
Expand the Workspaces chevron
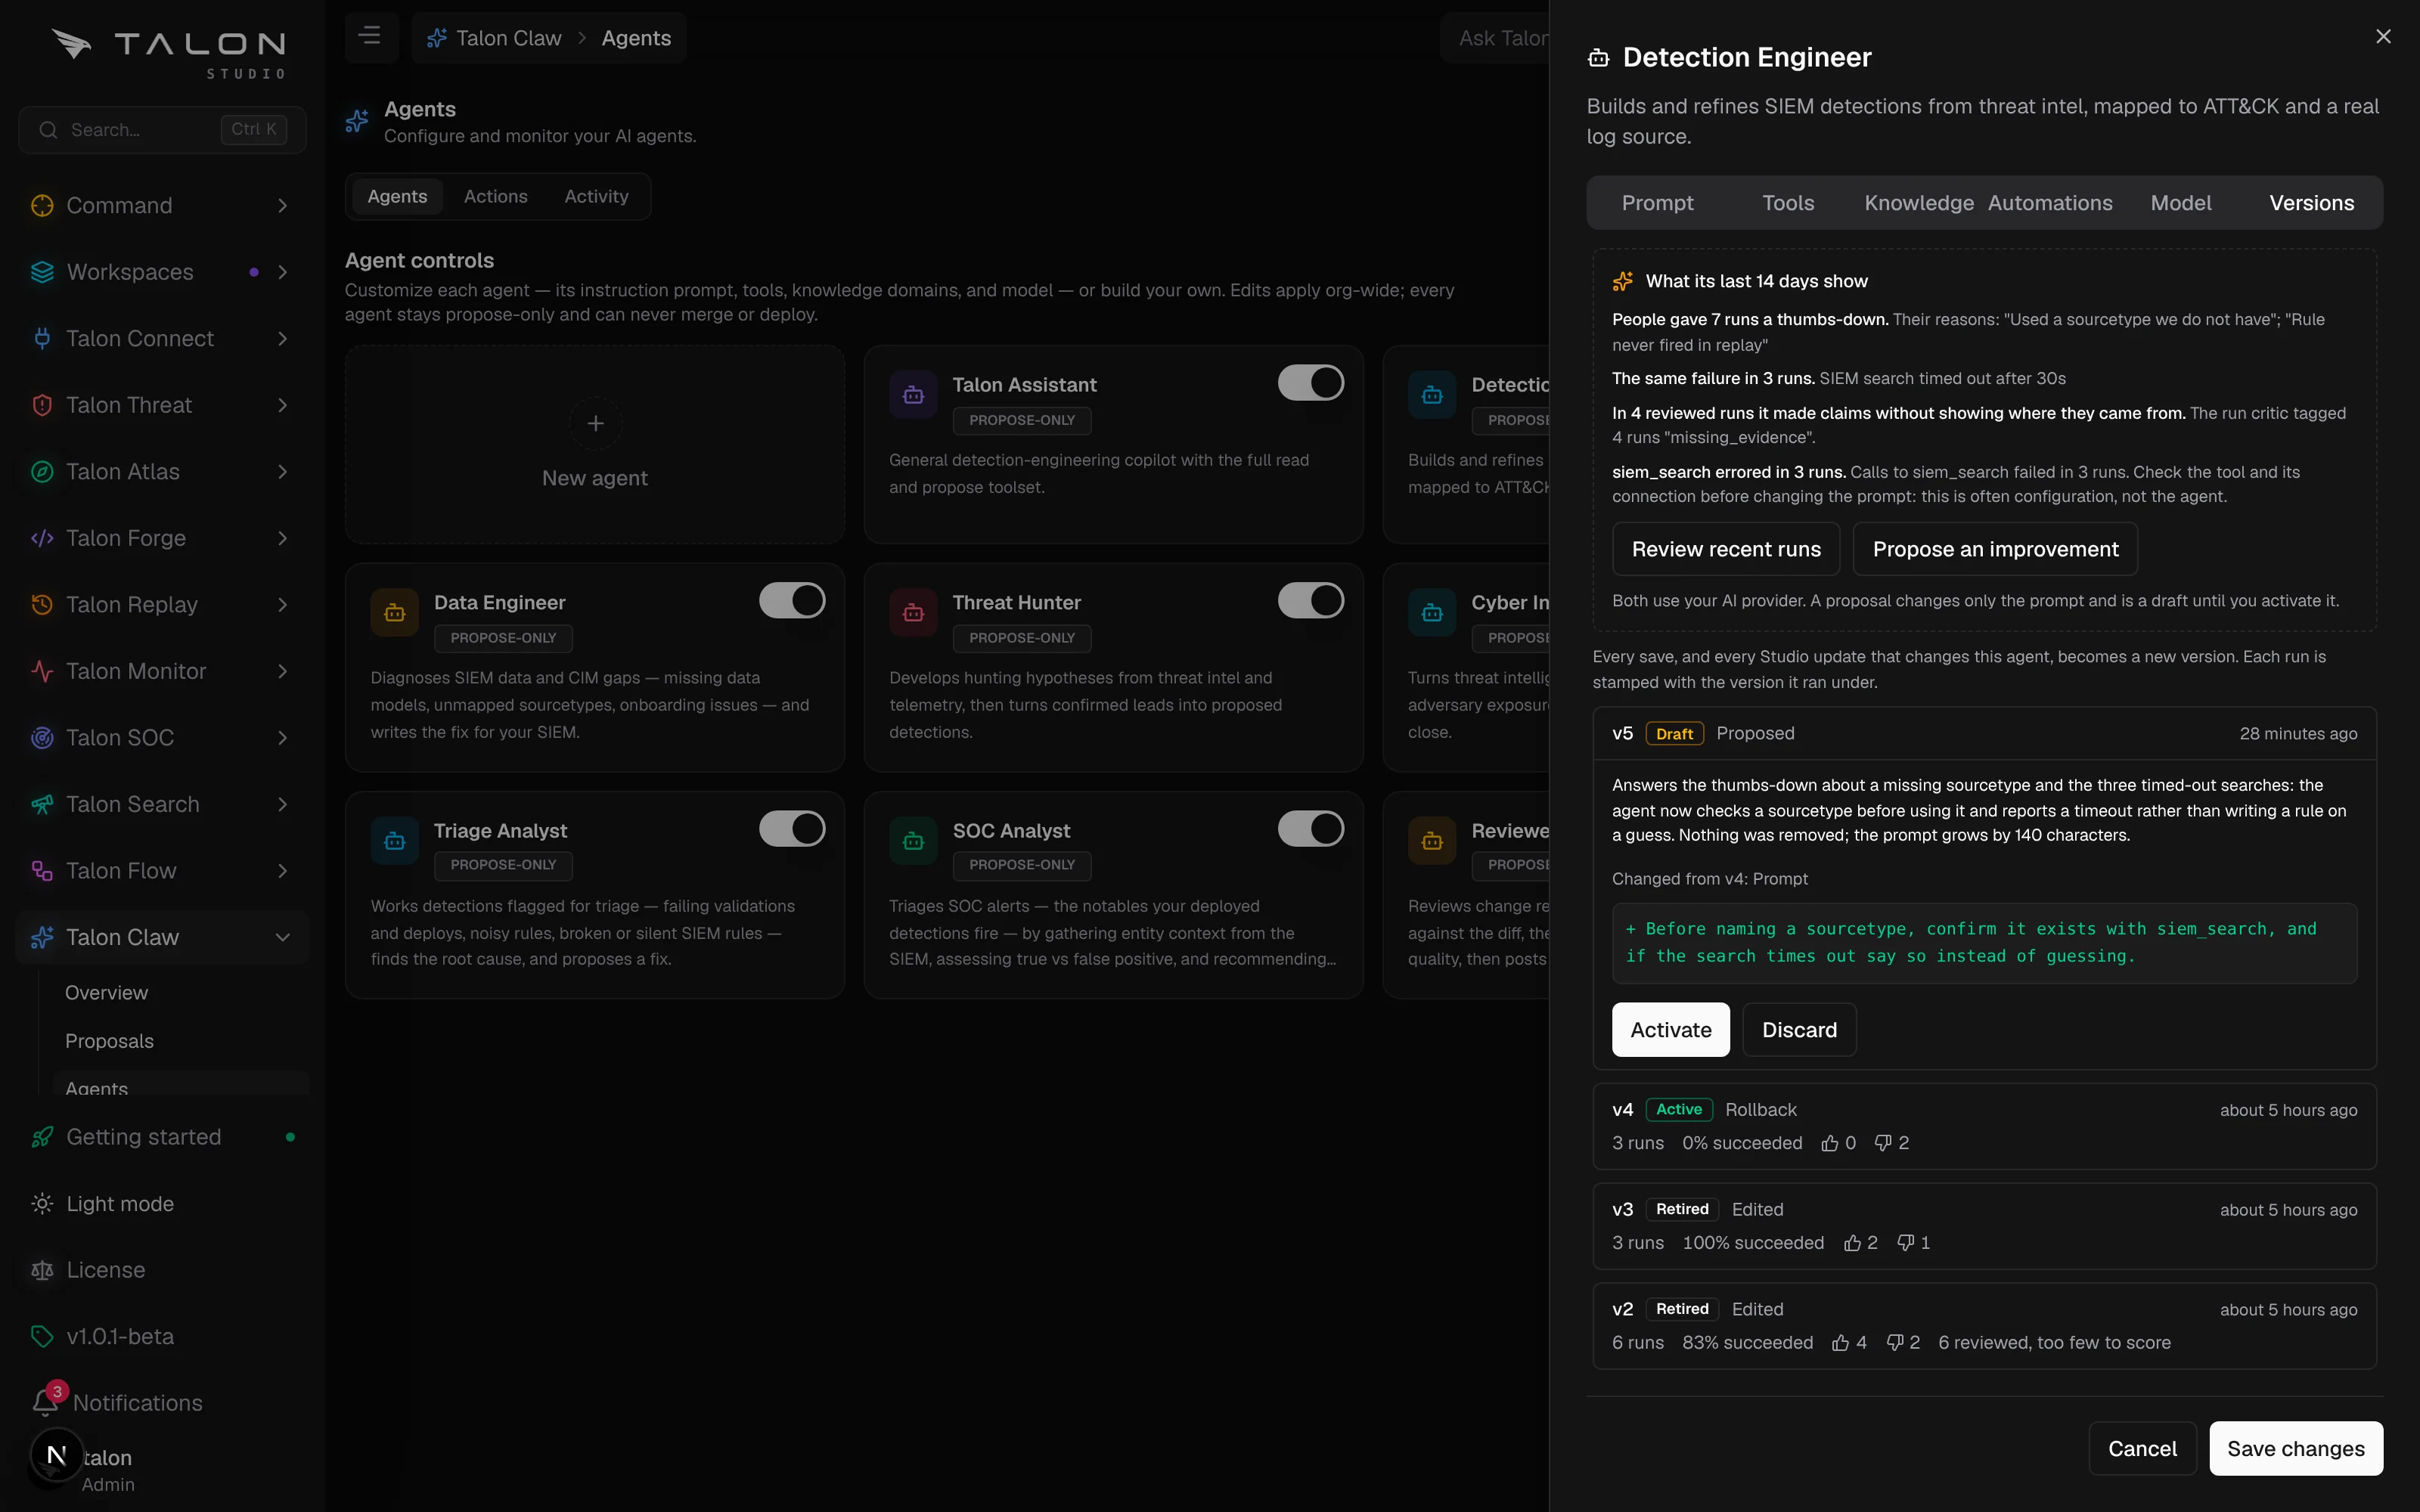(283, 272)
